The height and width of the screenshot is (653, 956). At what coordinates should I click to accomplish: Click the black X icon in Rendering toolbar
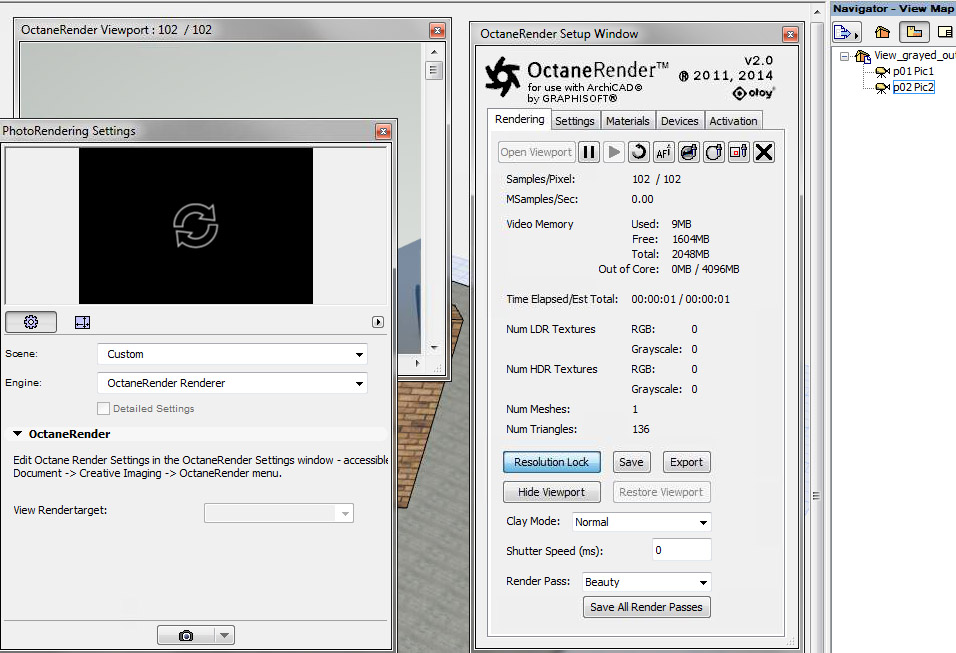click(x=763, y=152)
